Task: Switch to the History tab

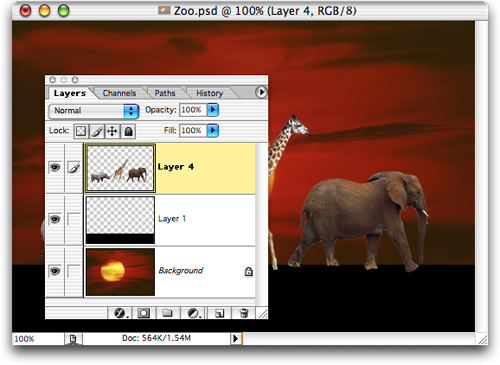Action: point(209,93)
